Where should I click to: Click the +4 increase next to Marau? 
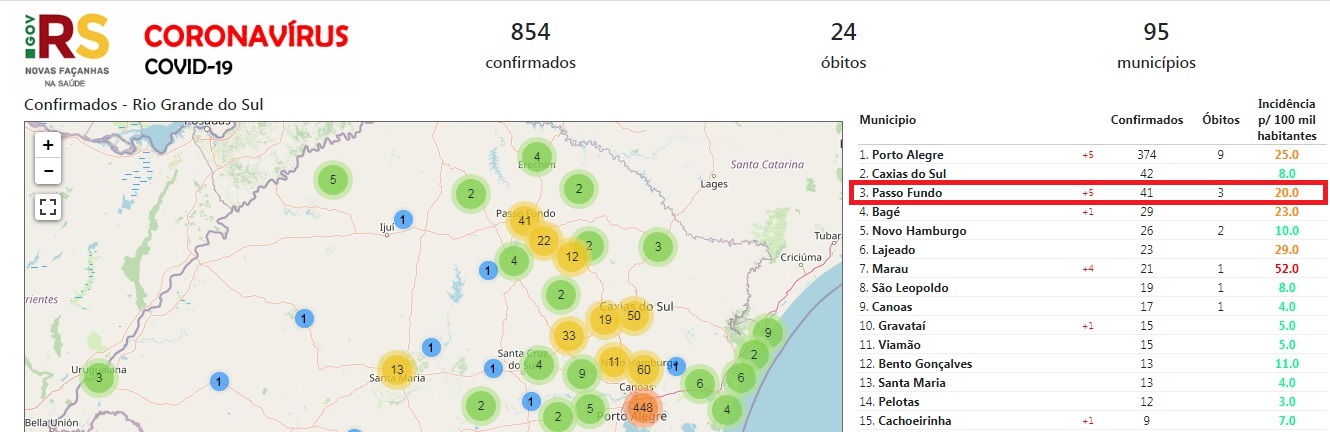point(1087,269)
